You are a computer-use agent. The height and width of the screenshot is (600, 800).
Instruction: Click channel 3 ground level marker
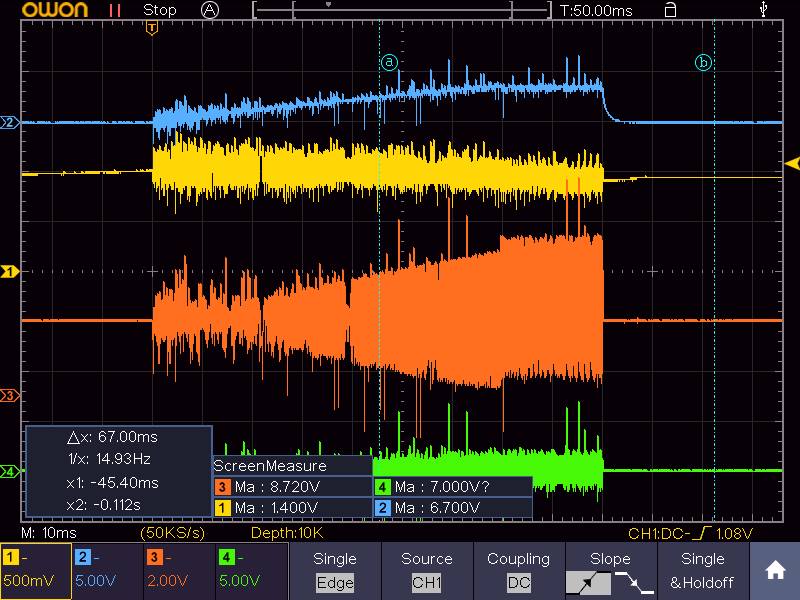coord(10,395)
